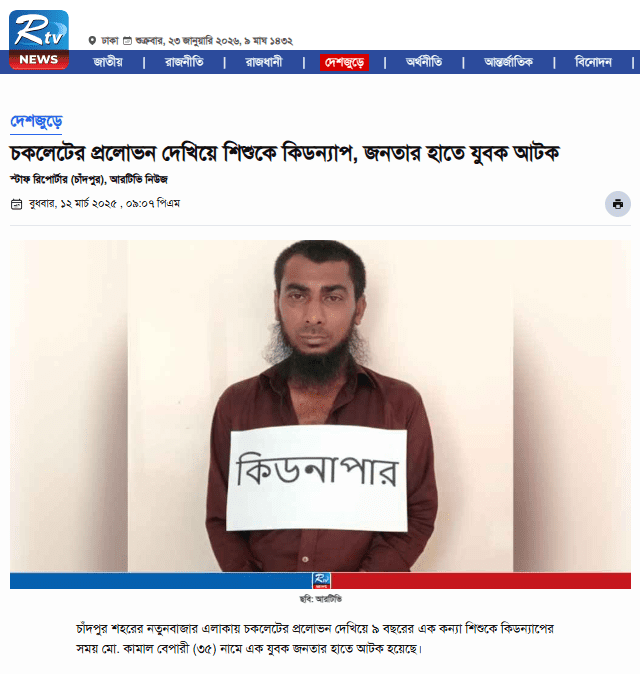Click the location pin icon near ঢাকা
The image size is (640, 674).
92,41
